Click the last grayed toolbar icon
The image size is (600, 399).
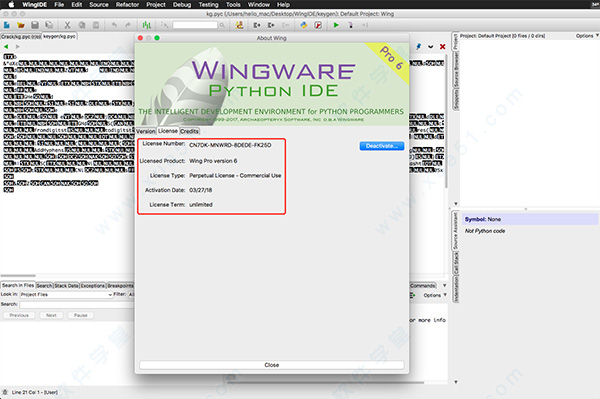click(365, 25)
